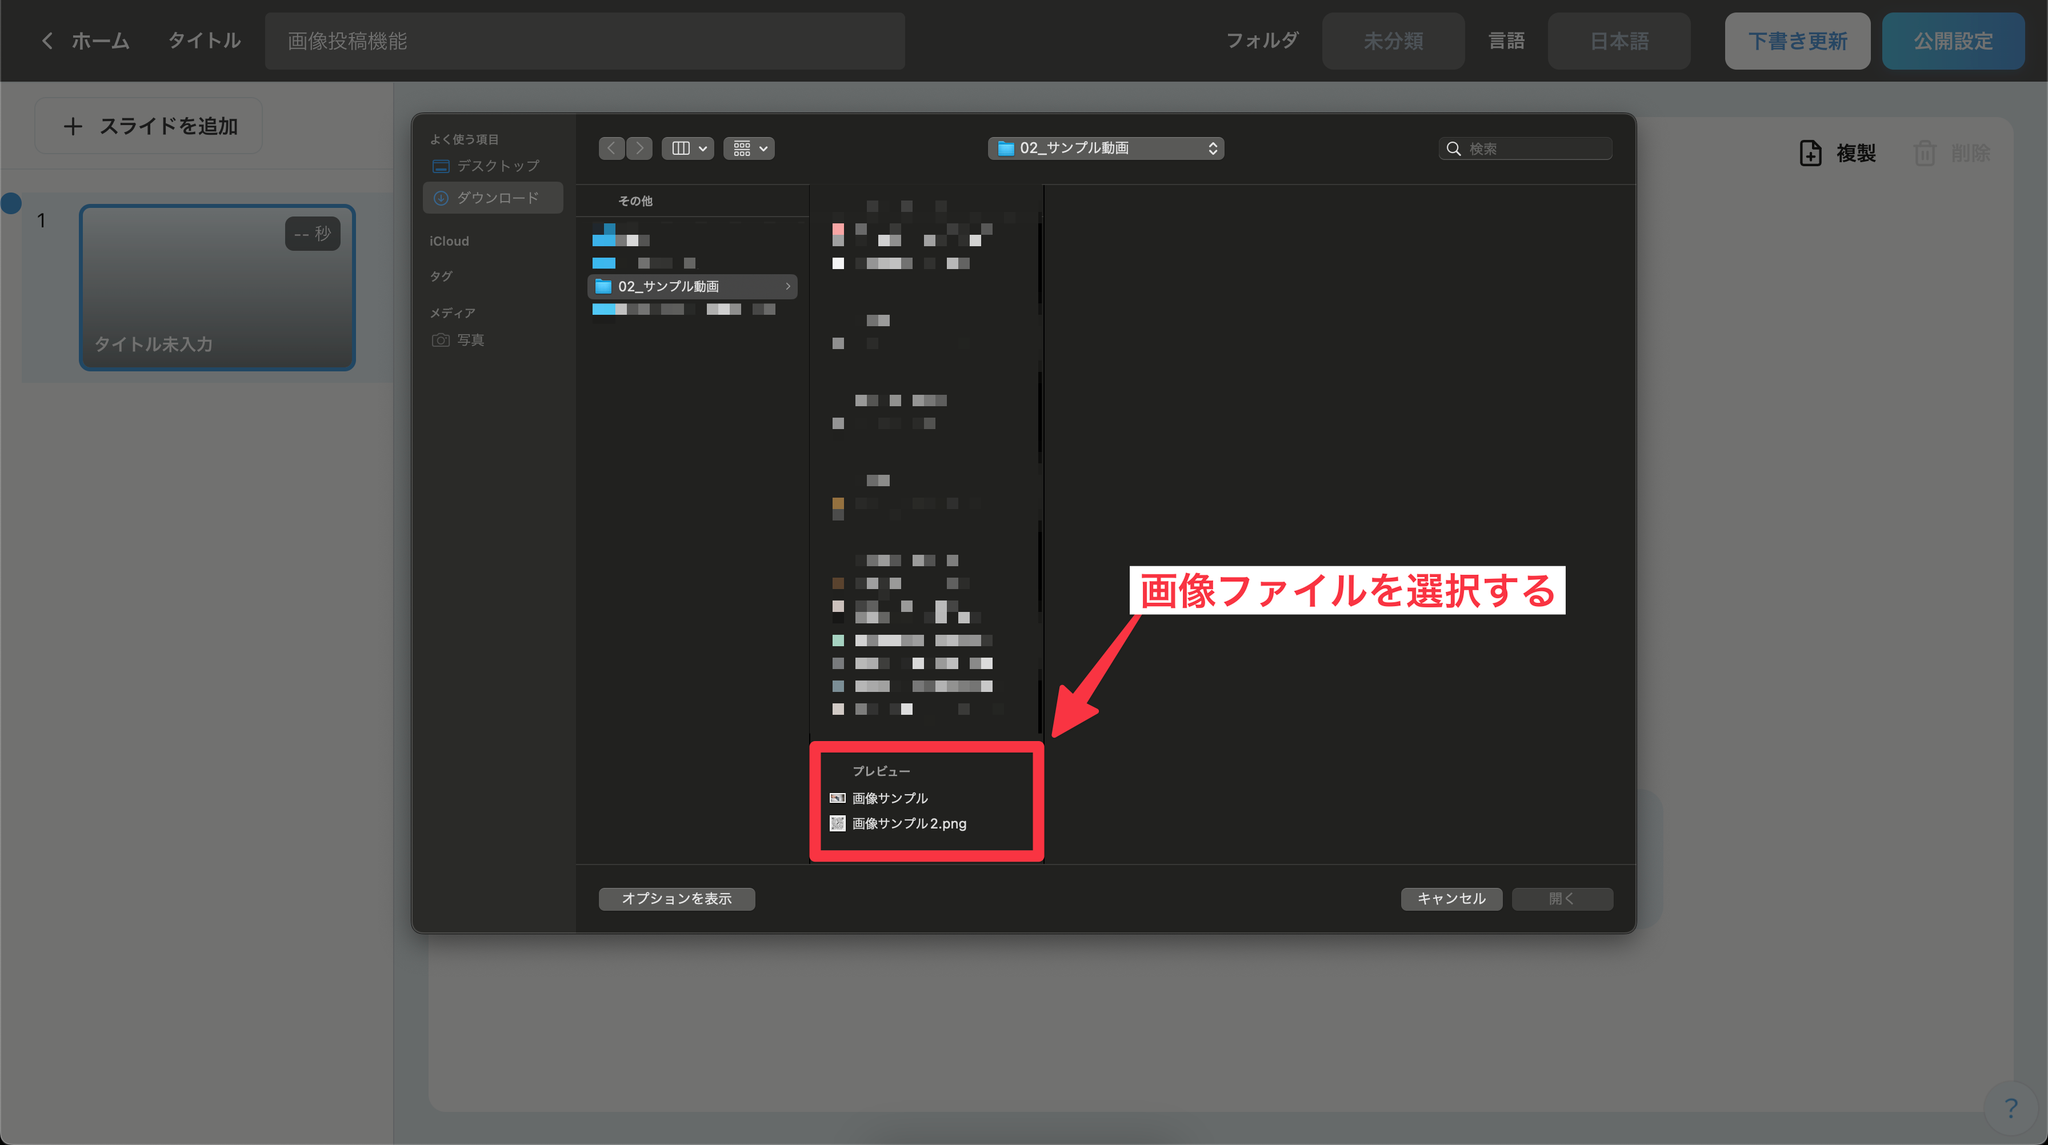Select slide 1 thumbnail タイトル未入力
This screenshot has width=2048, height=1145.
coord(217,288)
